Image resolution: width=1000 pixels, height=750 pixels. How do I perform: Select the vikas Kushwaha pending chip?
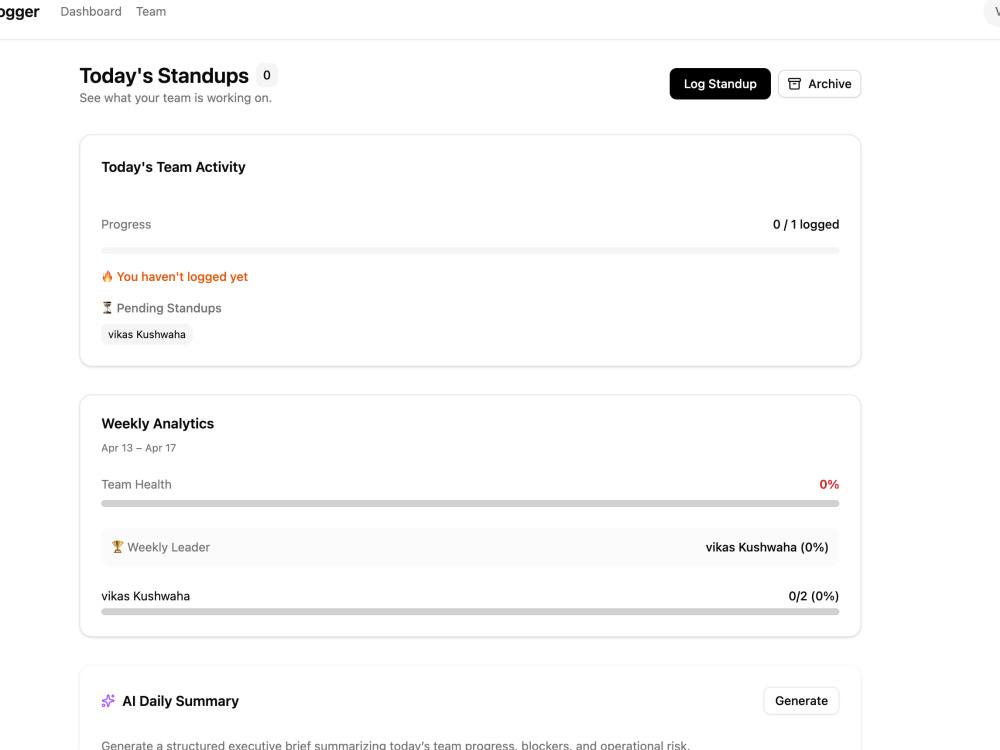click(x=147, y=334)
